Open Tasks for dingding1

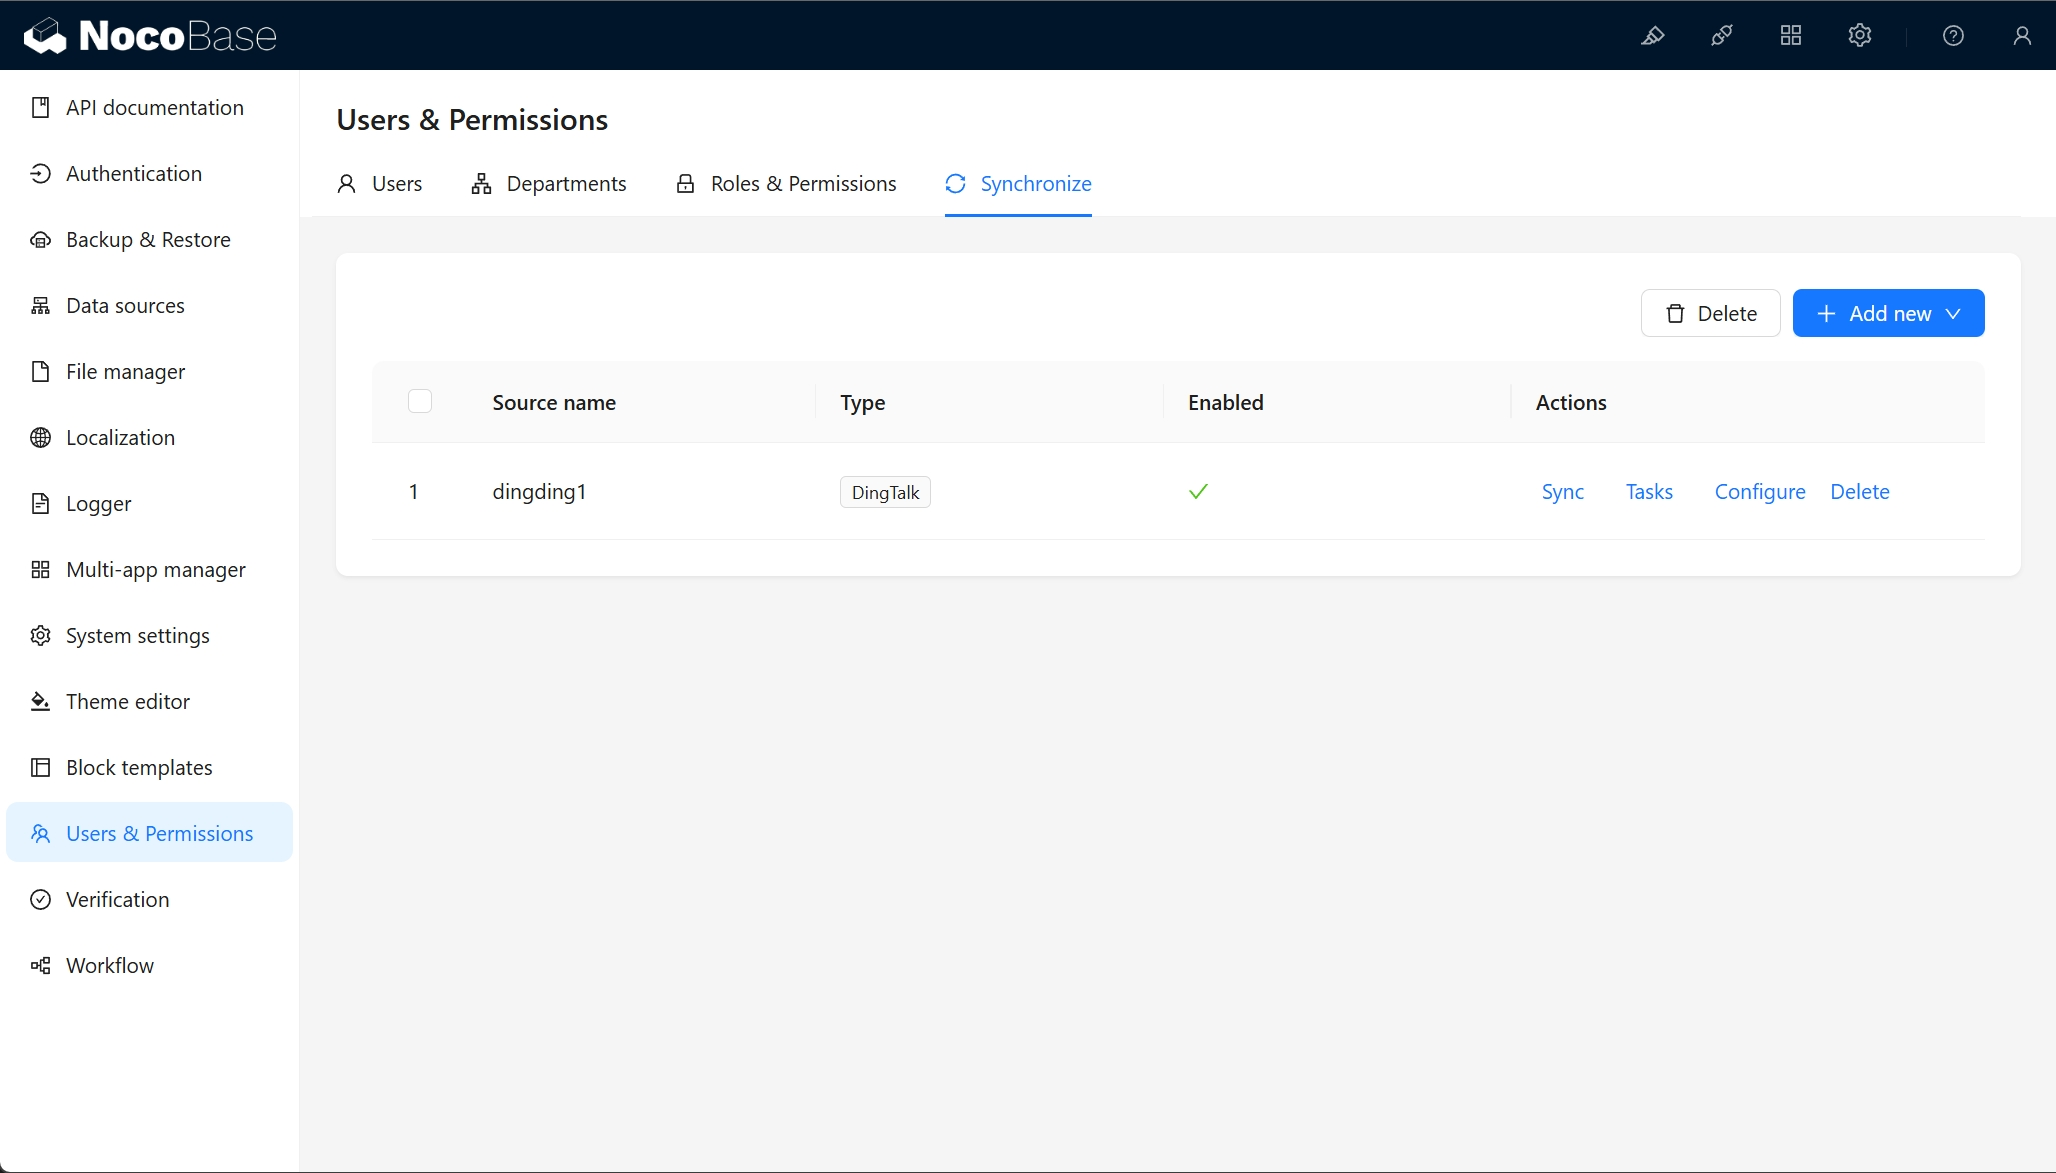click(1648, 492)
